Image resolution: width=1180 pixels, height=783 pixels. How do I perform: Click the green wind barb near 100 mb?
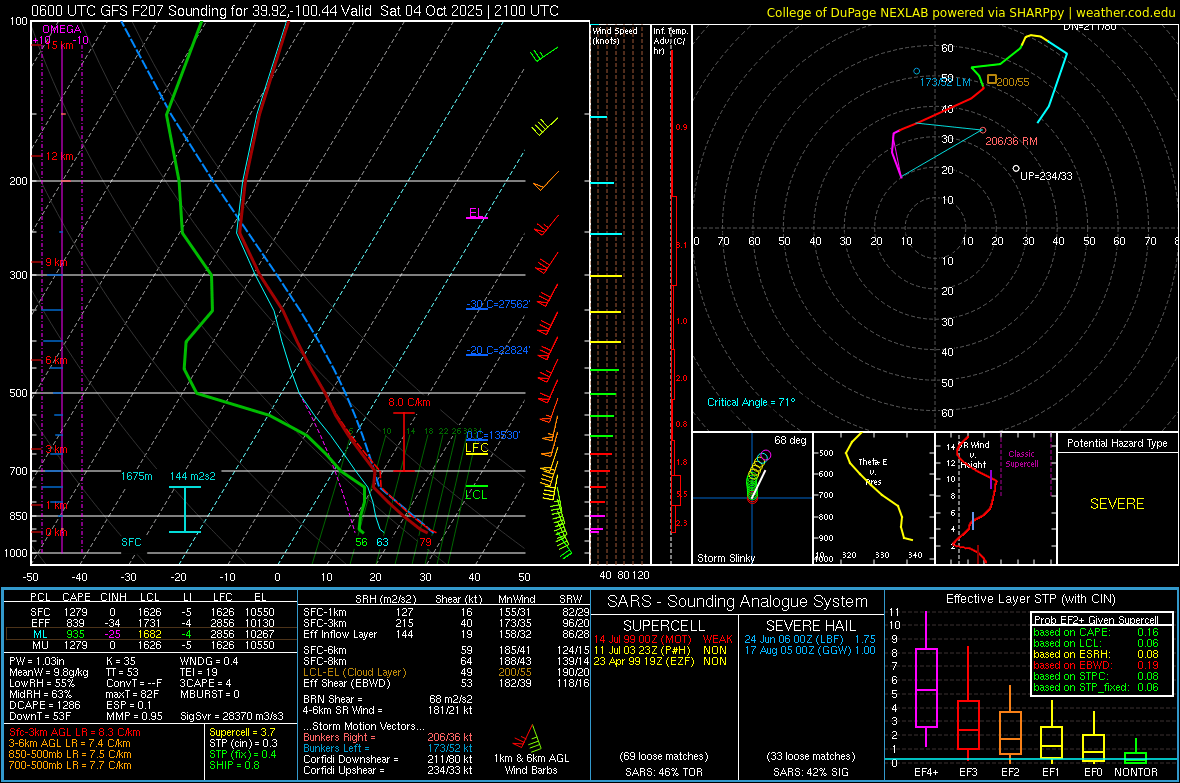(545, 53)
